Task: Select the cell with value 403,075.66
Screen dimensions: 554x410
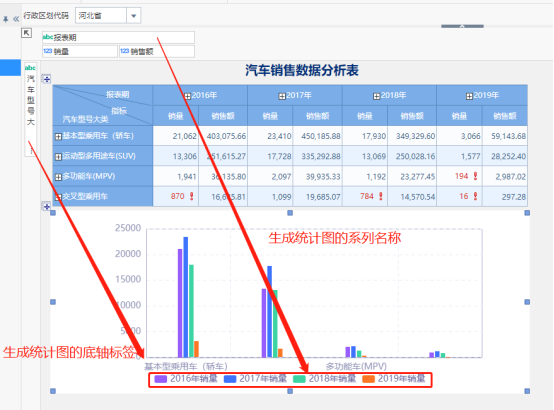Action: click(x=223, y=136)
